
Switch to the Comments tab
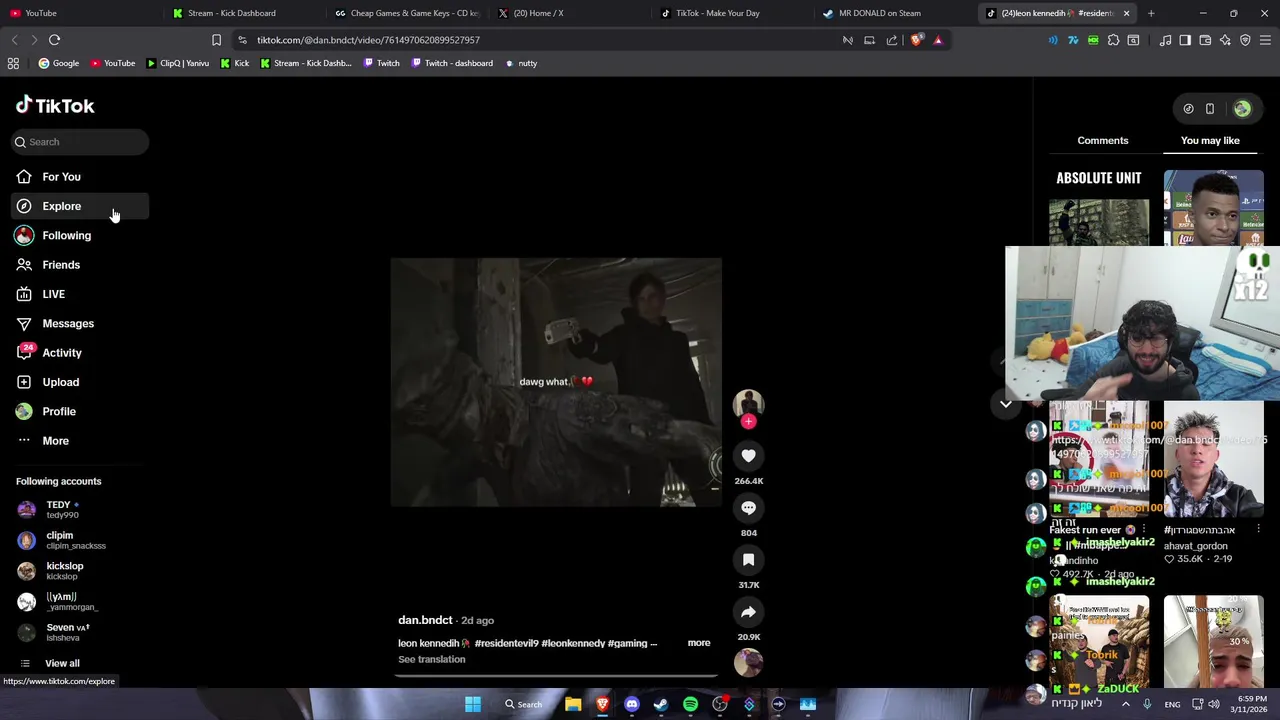coord(1102,141)
